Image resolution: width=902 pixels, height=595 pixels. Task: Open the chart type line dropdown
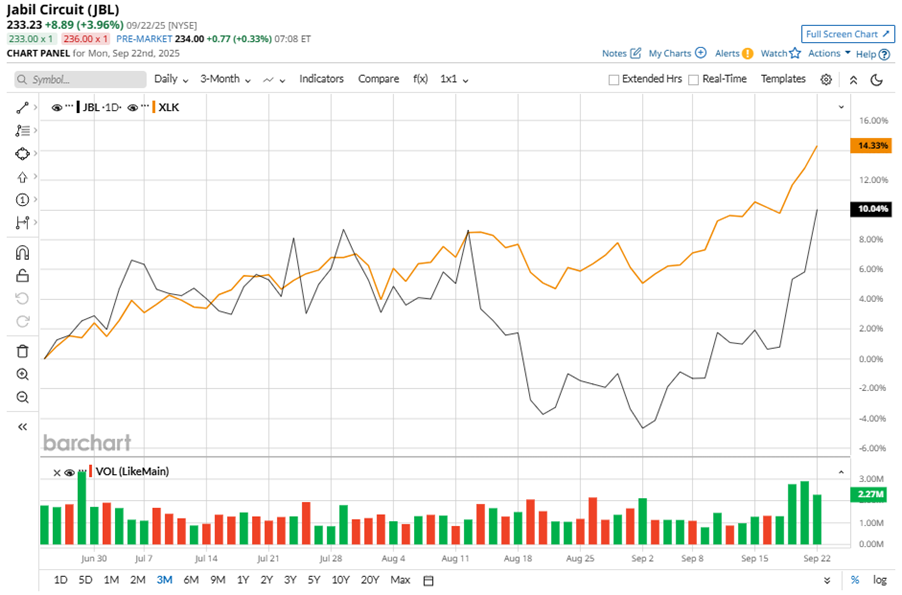click(274, 79)
